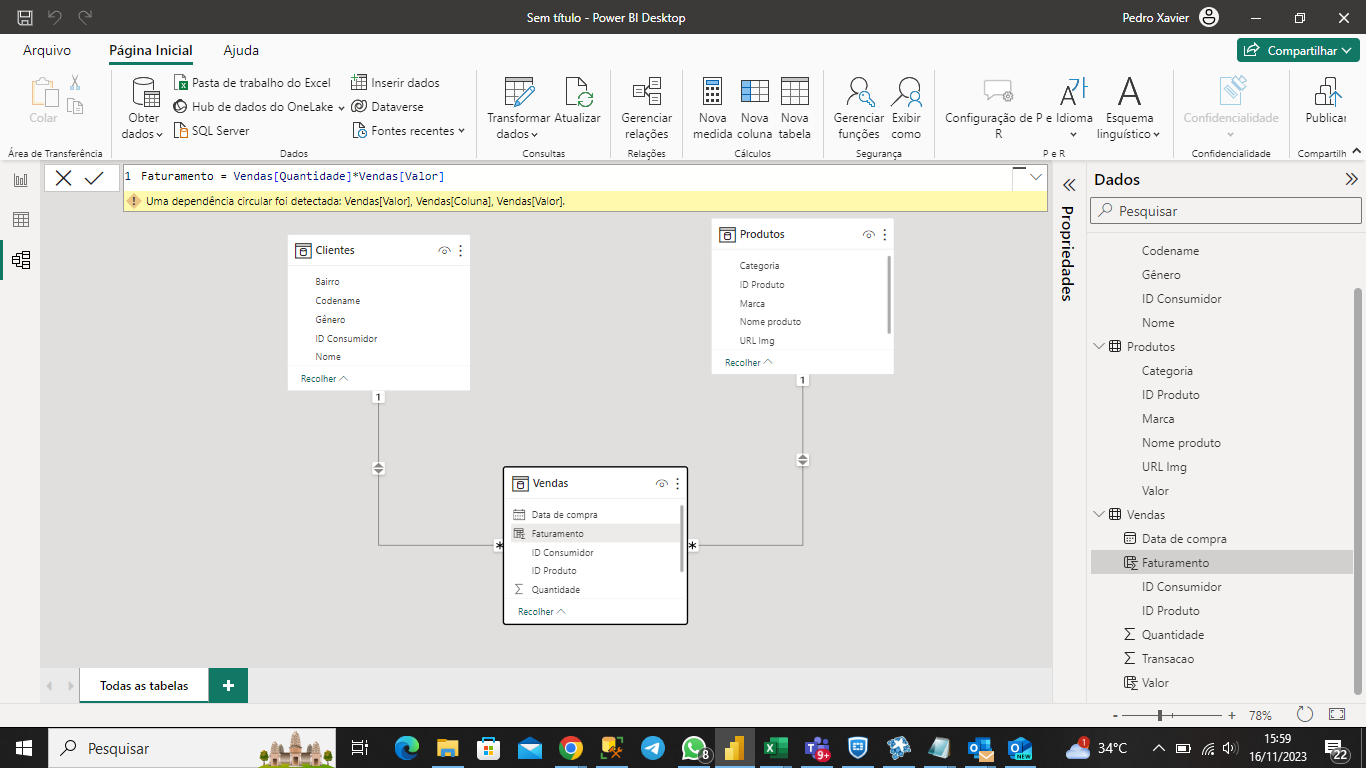This screenshot has height=768, width=1366.
Task: Open Gerenciar funções security icon
Action: pyautogui.click(x=859, y=91)
